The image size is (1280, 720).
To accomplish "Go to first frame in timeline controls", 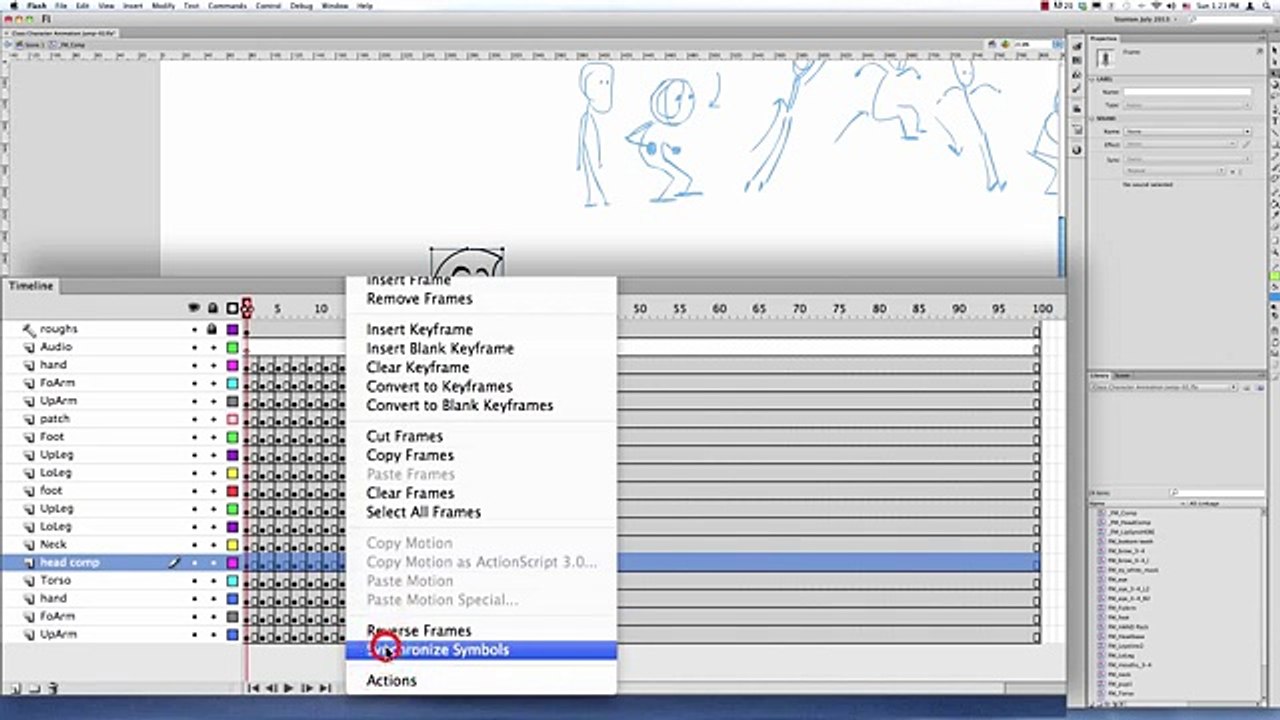I will point(254,688).
